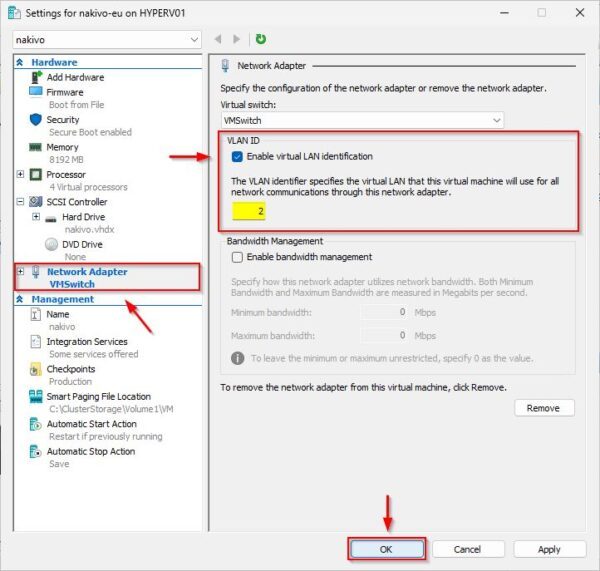This screenshot has width=600, height=571.
Task: Collapse the Management section
Action: tap(20, 299)
